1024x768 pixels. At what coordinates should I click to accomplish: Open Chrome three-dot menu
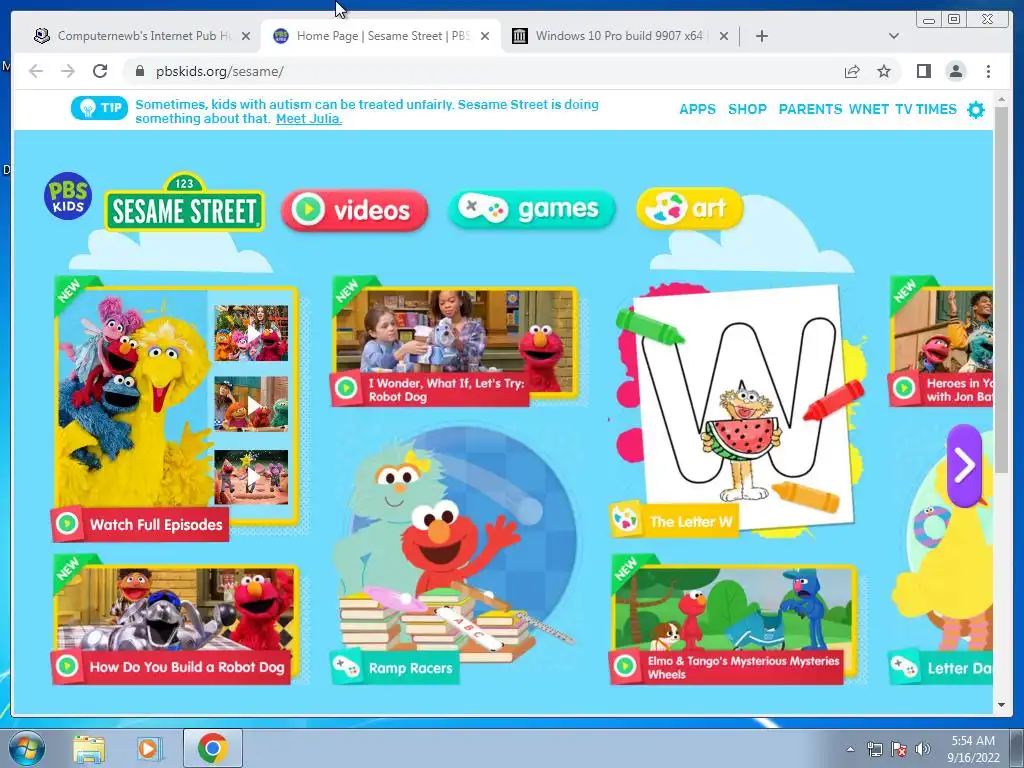point(988,71)
